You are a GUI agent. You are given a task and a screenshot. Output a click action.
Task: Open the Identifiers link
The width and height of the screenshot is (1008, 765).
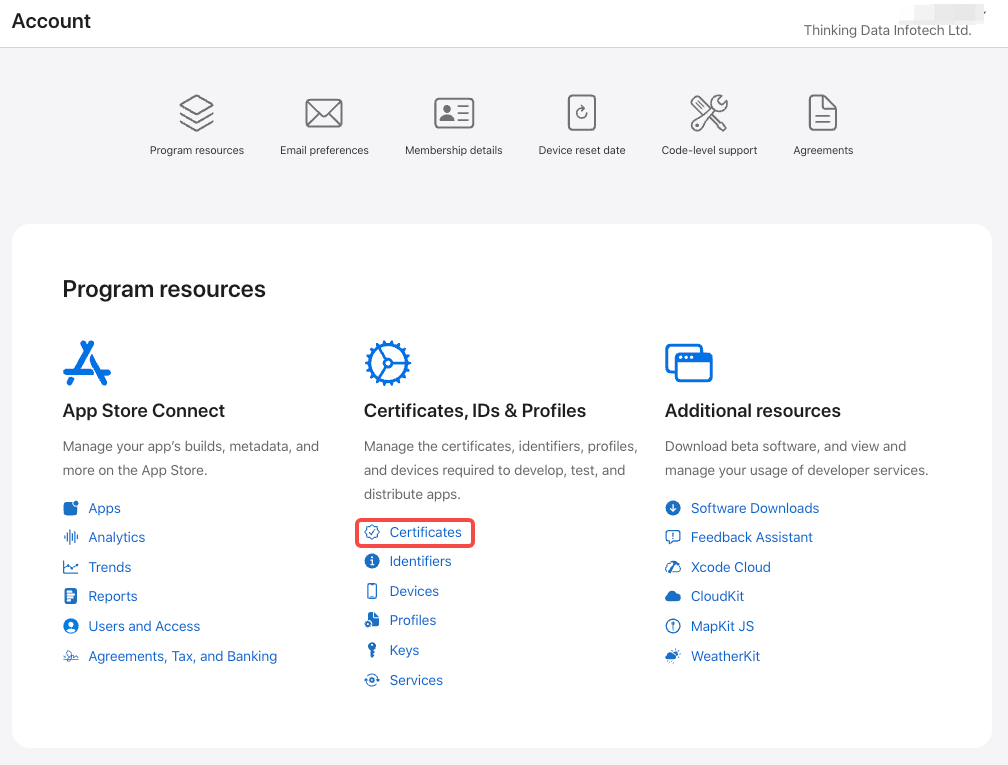tap(420, 561)
